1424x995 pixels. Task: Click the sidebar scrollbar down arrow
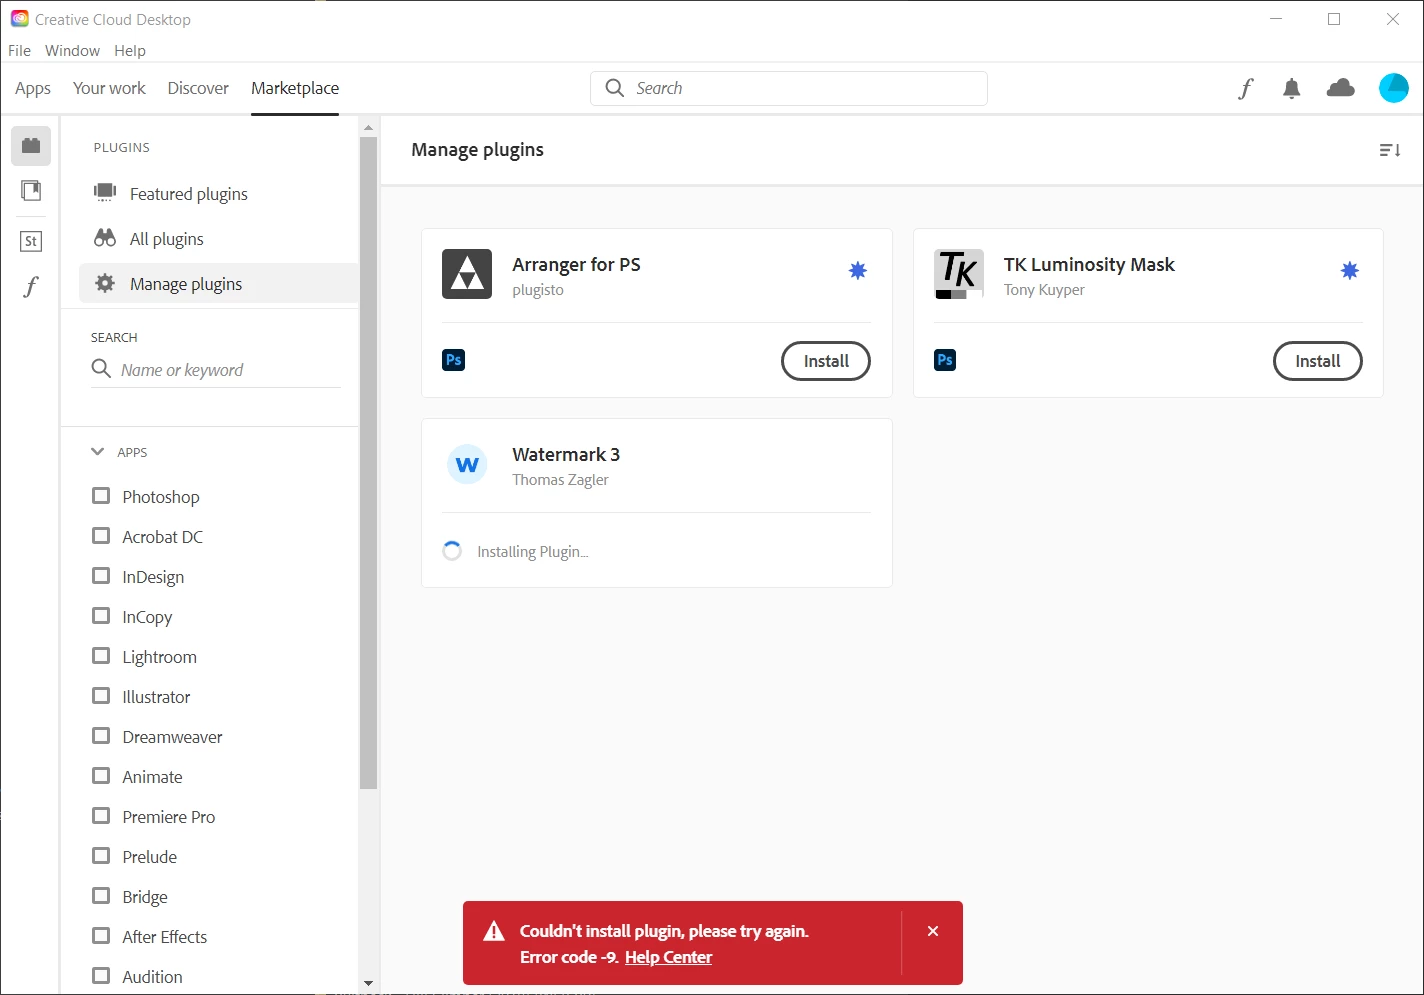(368, 984)
